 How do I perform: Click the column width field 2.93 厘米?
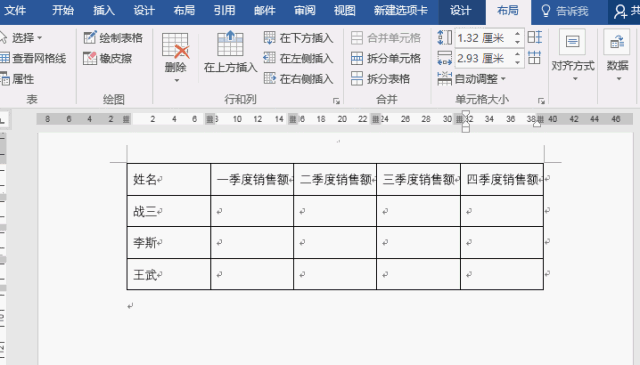(x=483, y=58)
